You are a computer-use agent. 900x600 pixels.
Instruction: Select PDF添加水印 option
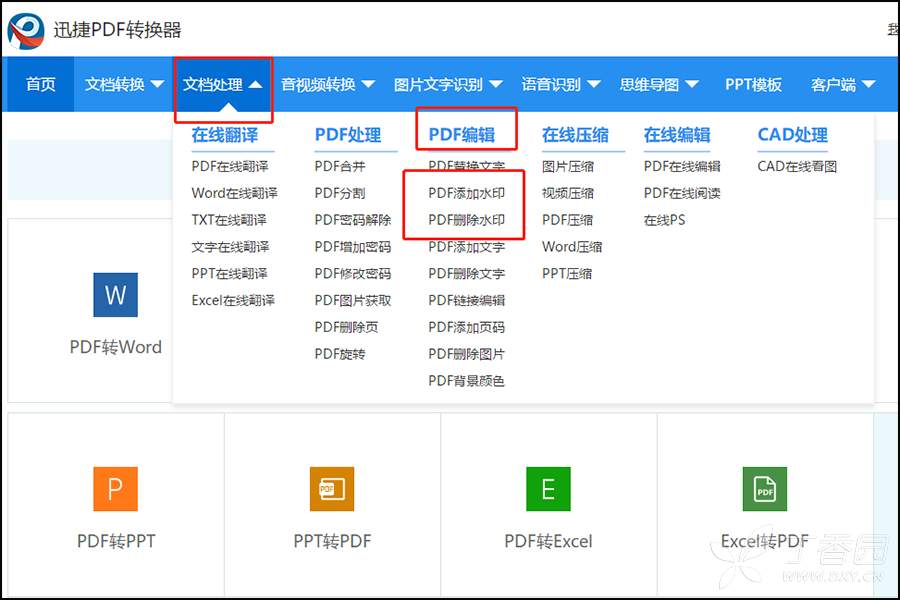coord(466,193)
